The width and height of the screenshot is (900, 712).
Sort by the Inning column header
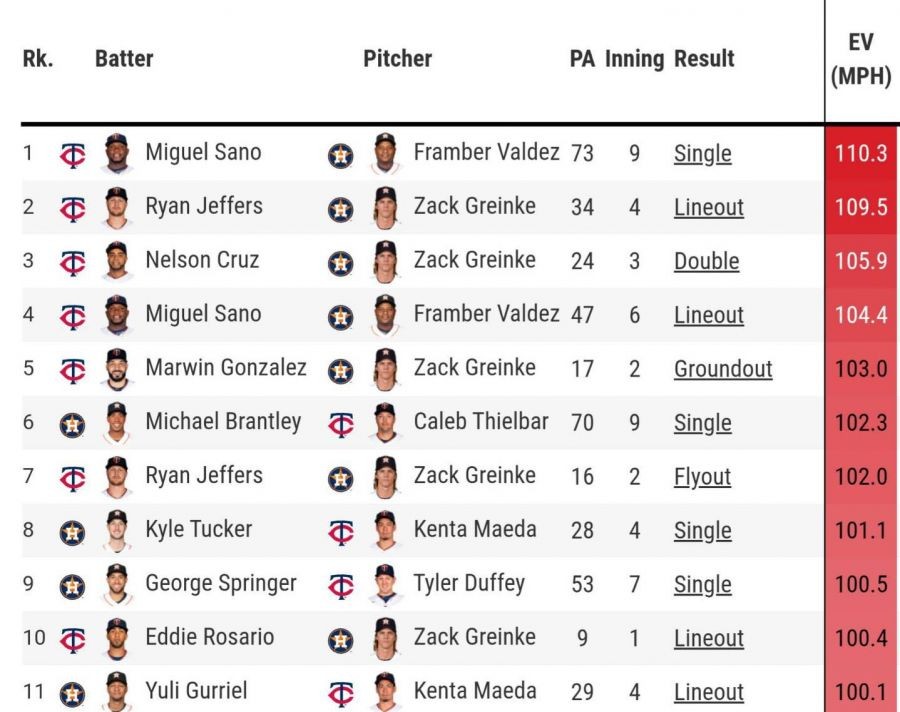(634, 59)
